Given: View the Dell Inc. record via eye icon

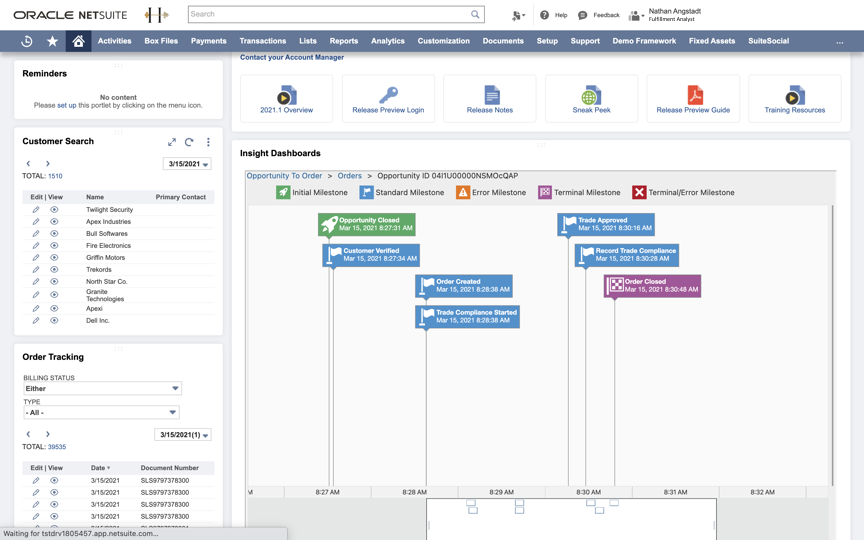Looking at the screenshot, I should click(54, 320).
